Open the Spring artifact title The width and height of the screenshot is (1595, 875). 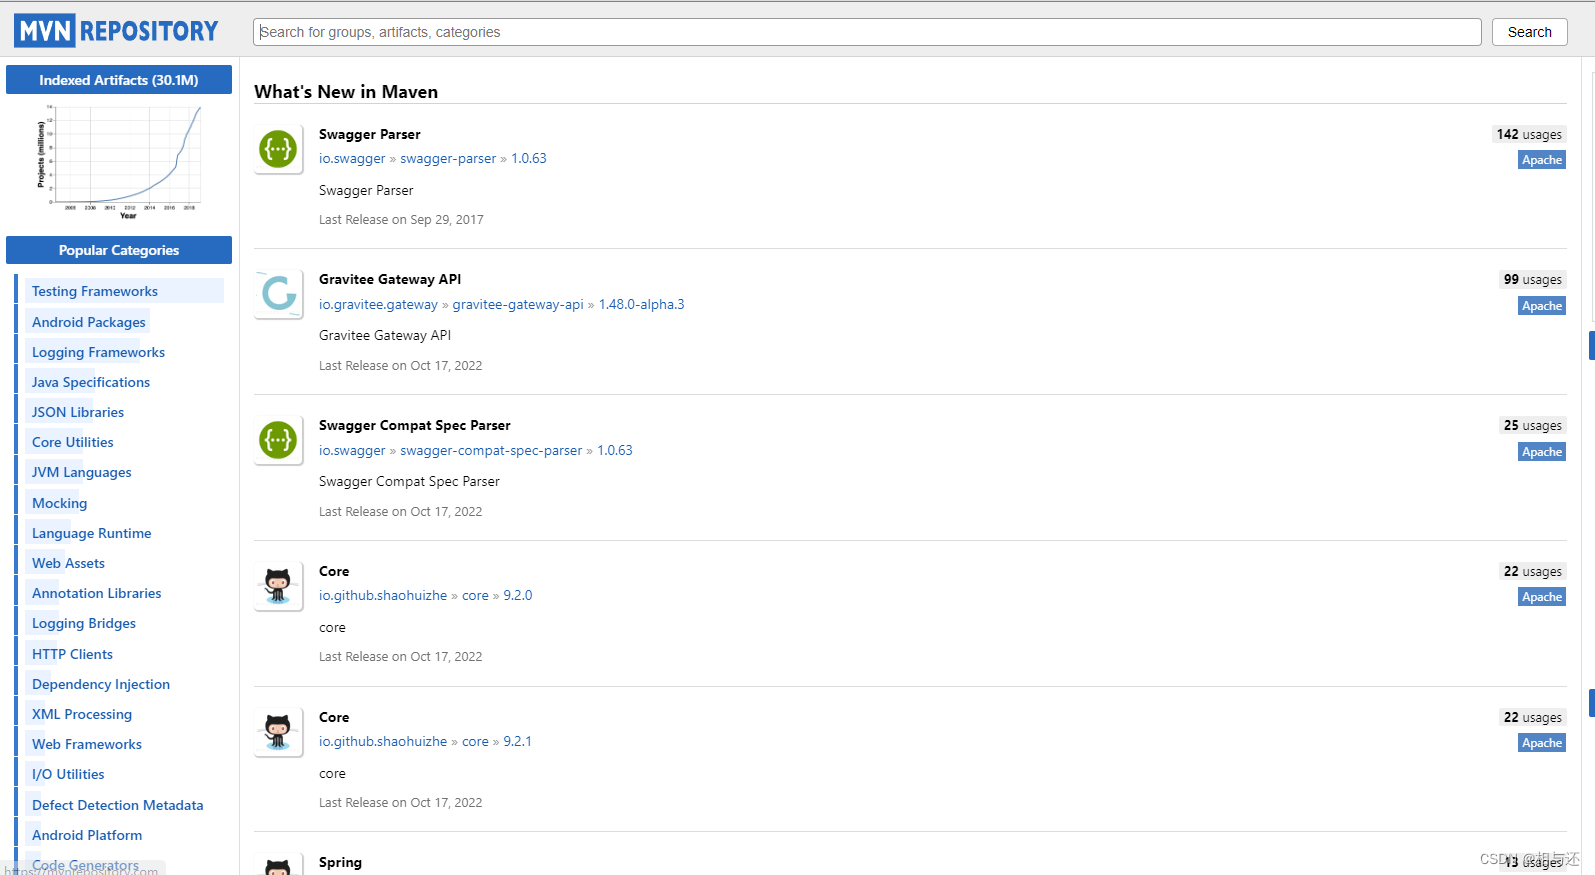[340, 862]
